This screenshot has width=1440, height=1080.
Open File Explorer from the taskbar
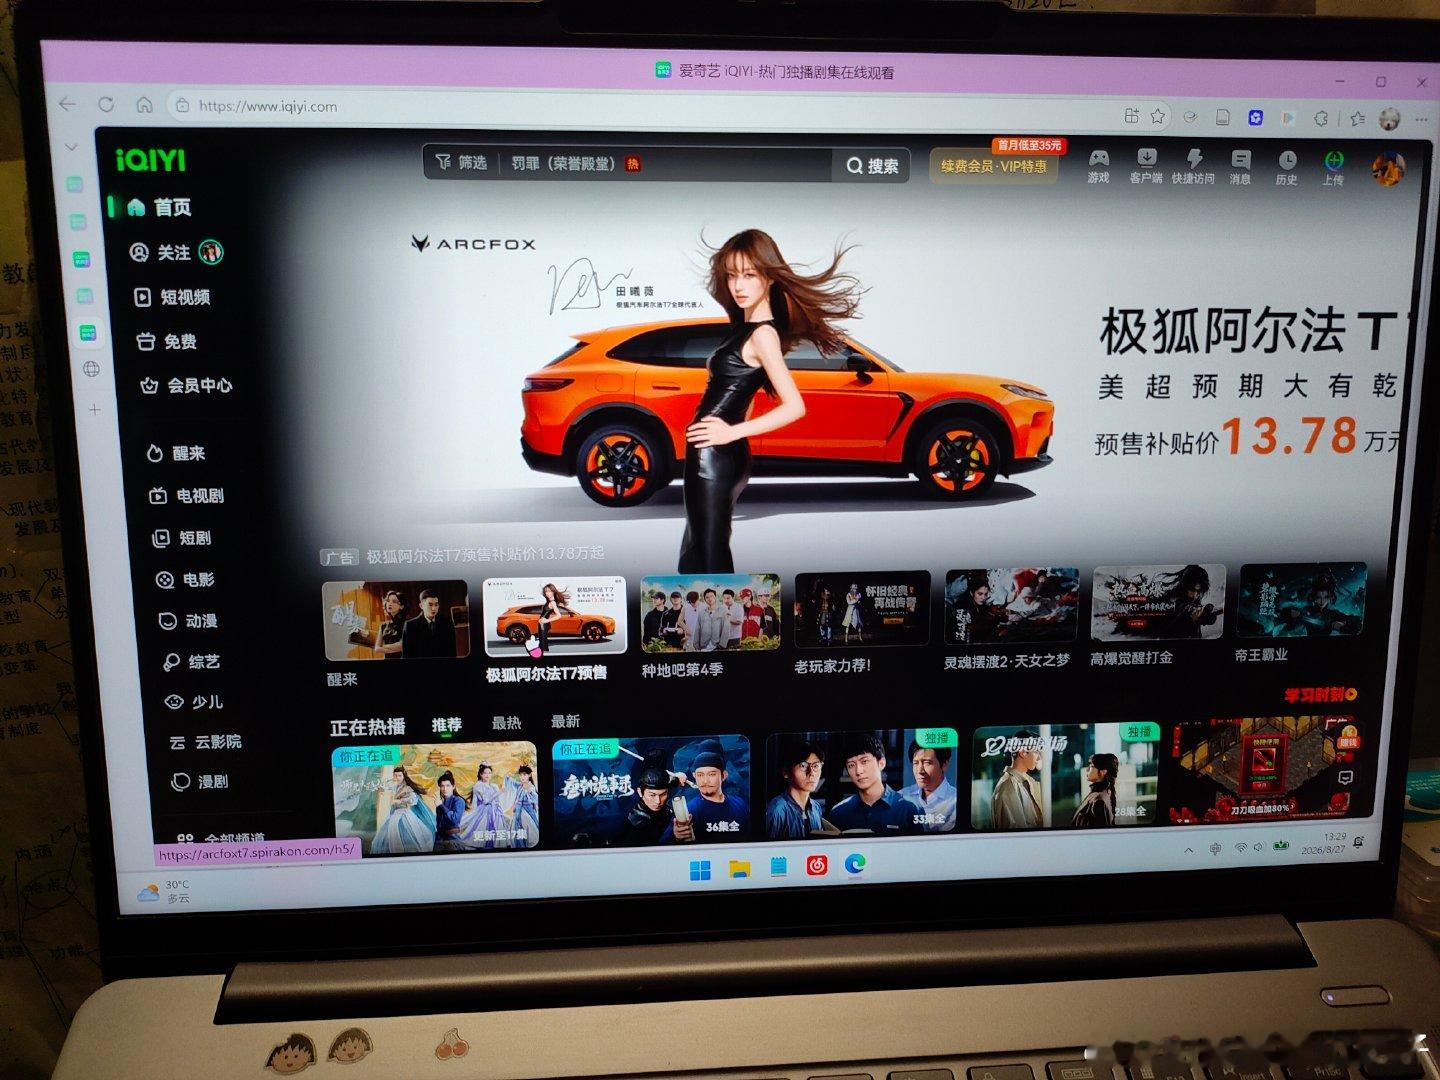click(740, 868)
